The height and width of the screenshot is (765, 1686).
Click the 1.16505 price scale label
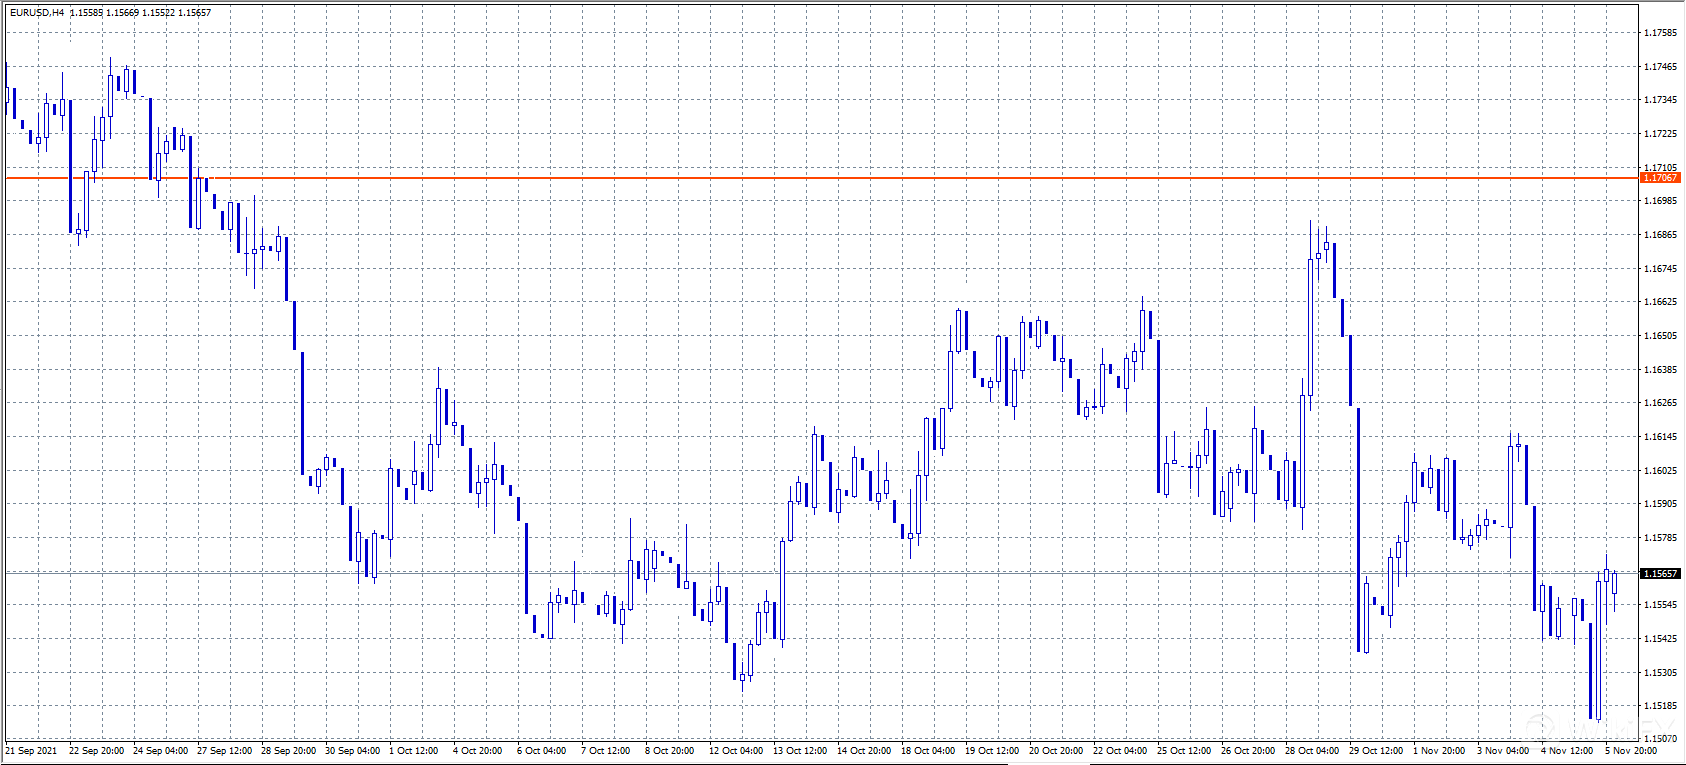click(1660, 336)
